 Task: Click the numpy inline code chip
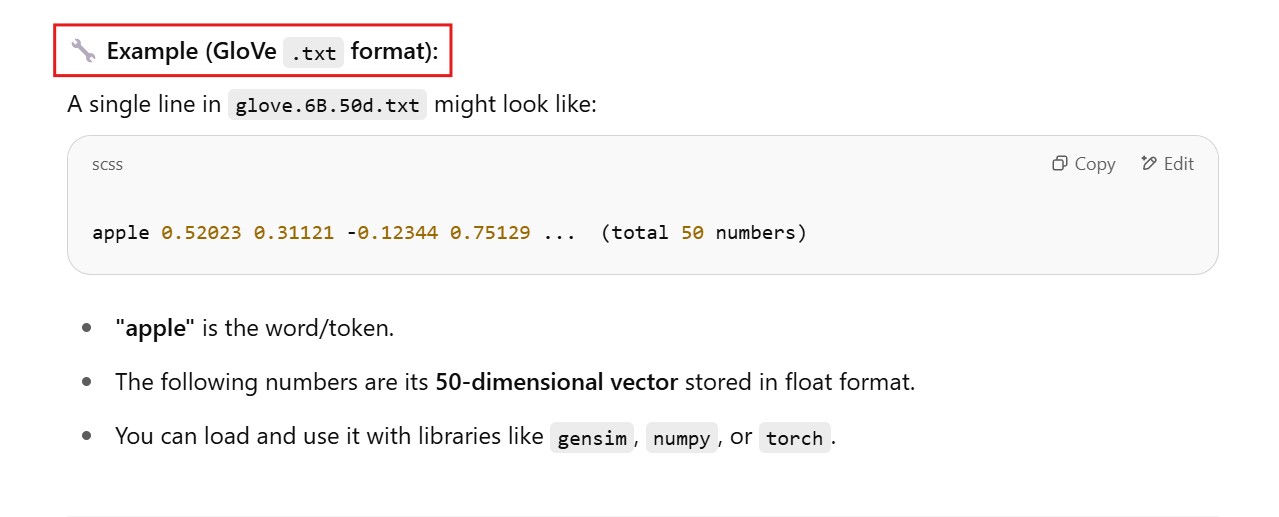tap(681, 438)
